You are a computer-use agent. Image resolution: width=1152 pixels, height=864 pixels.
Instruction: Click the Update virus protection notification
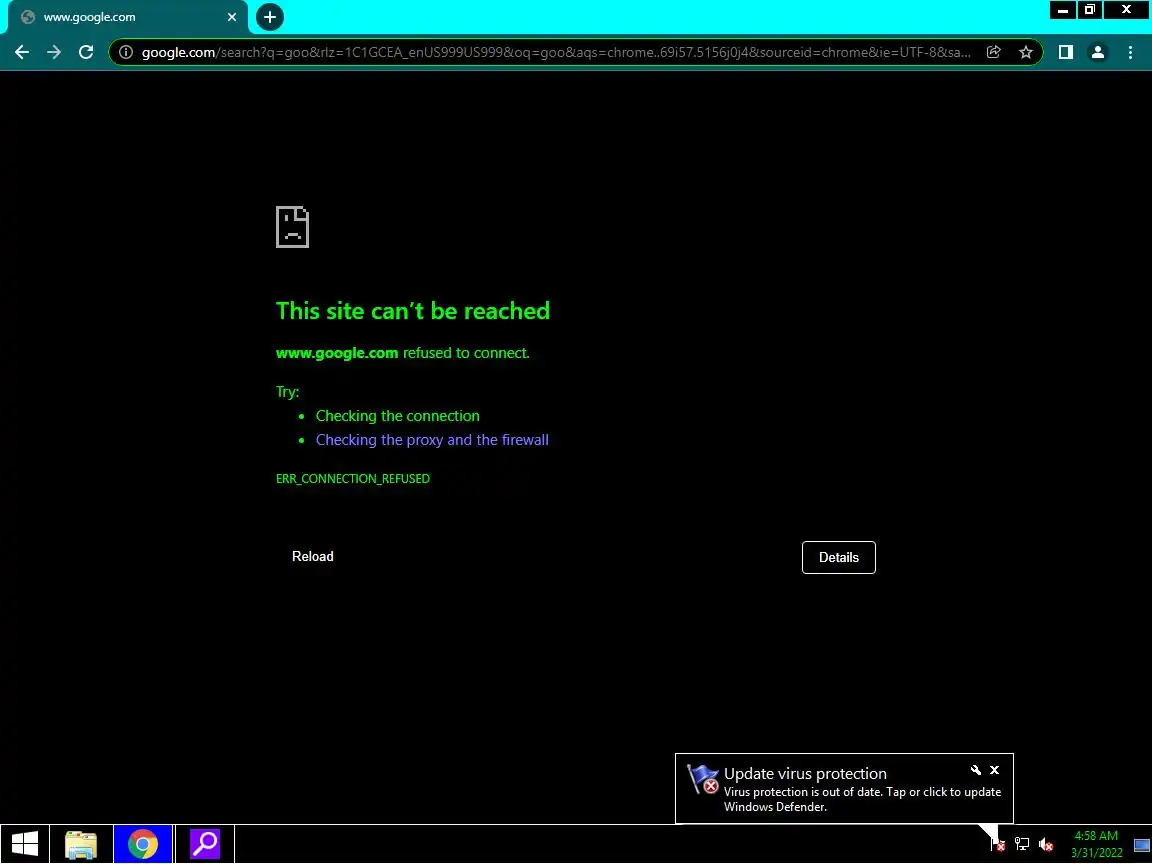click(x=844, y=788)
